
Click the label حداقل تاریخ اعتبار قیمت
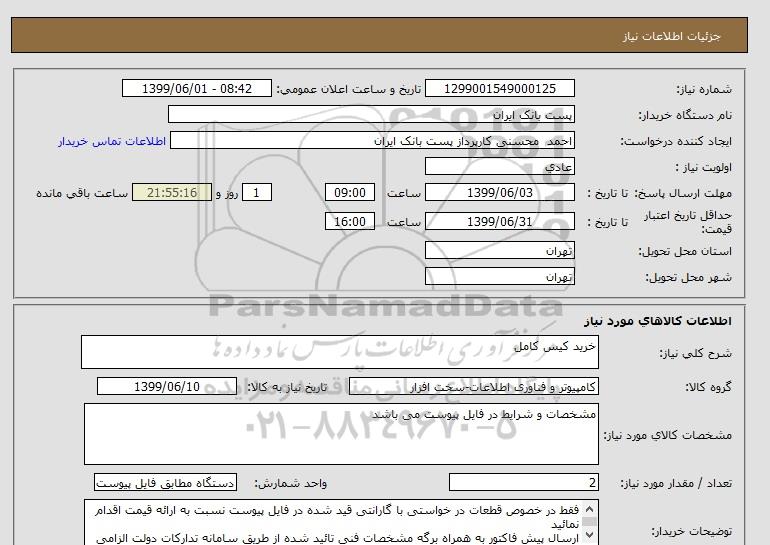[x=688, y=222]
